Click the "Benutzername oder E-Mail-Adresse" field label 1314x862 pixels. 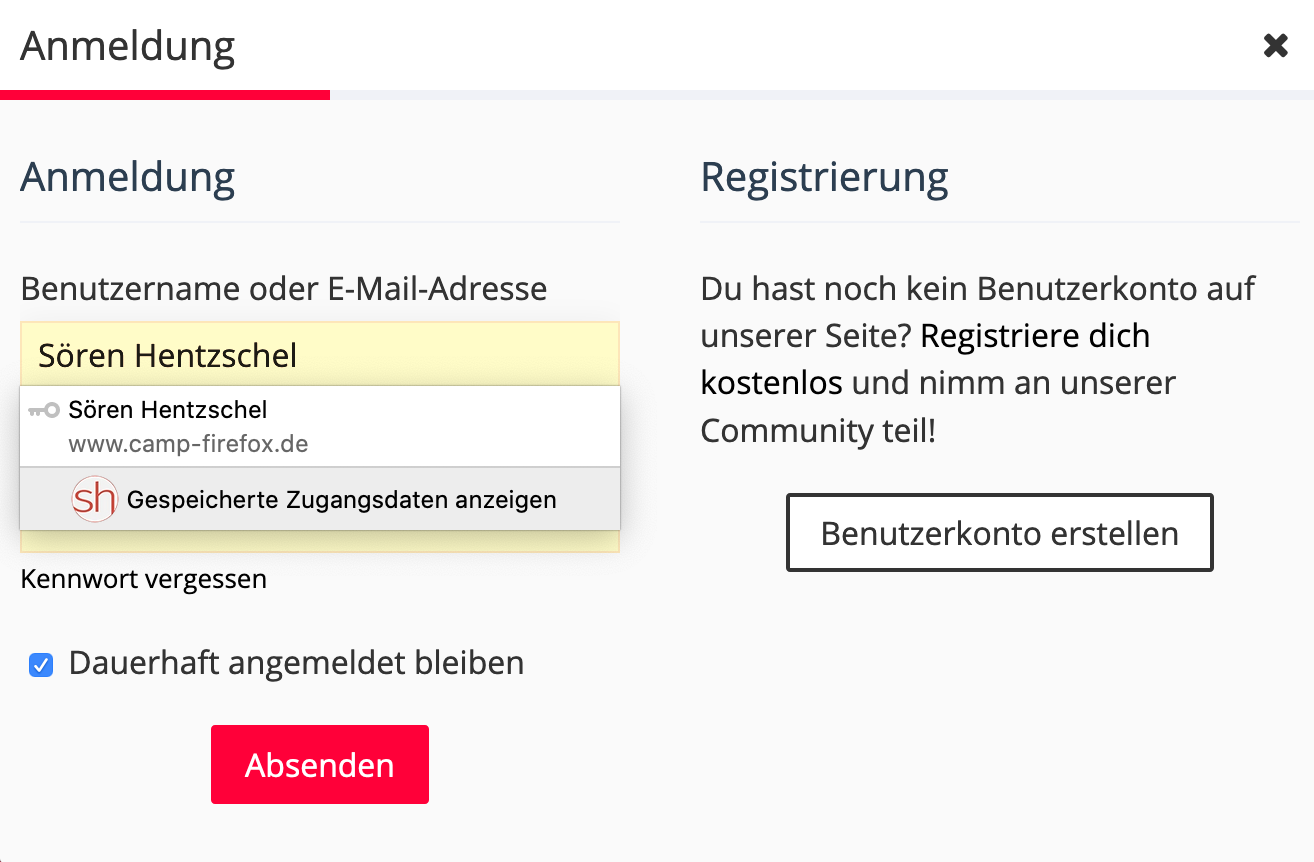point(284,289)
